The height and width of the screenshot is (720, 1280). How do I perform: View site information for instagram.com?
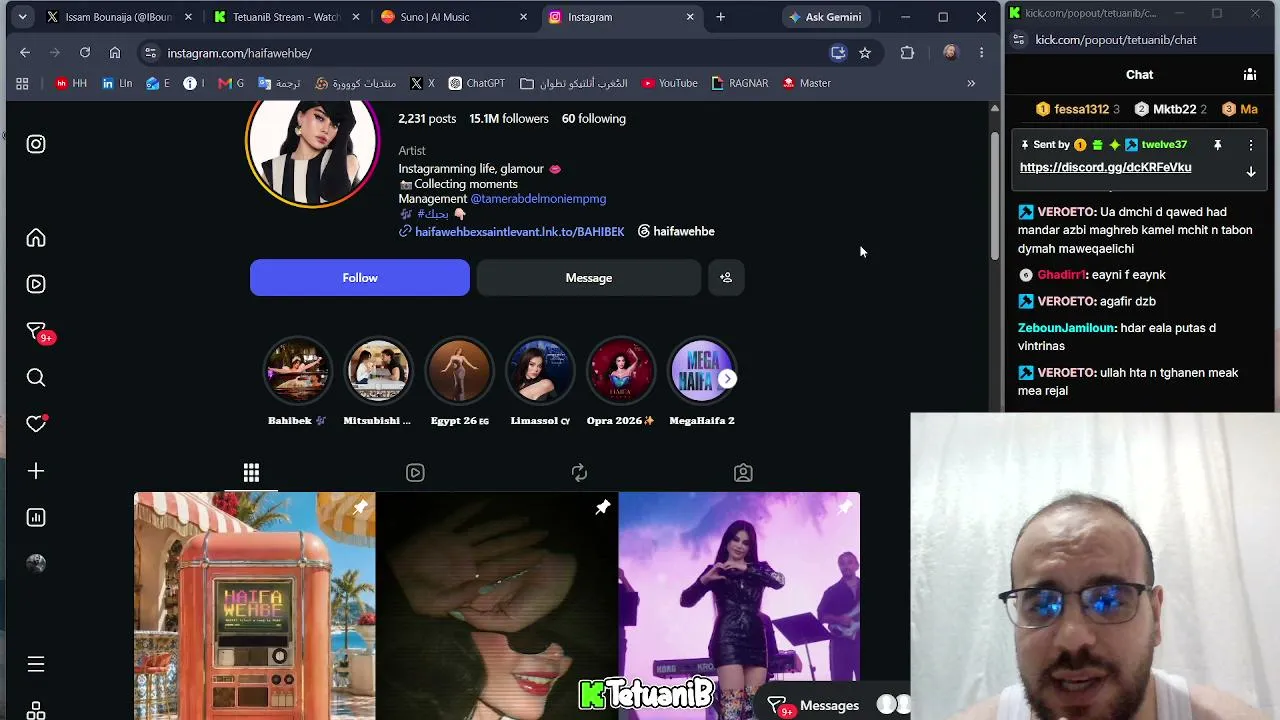click(x=150, y=53)
